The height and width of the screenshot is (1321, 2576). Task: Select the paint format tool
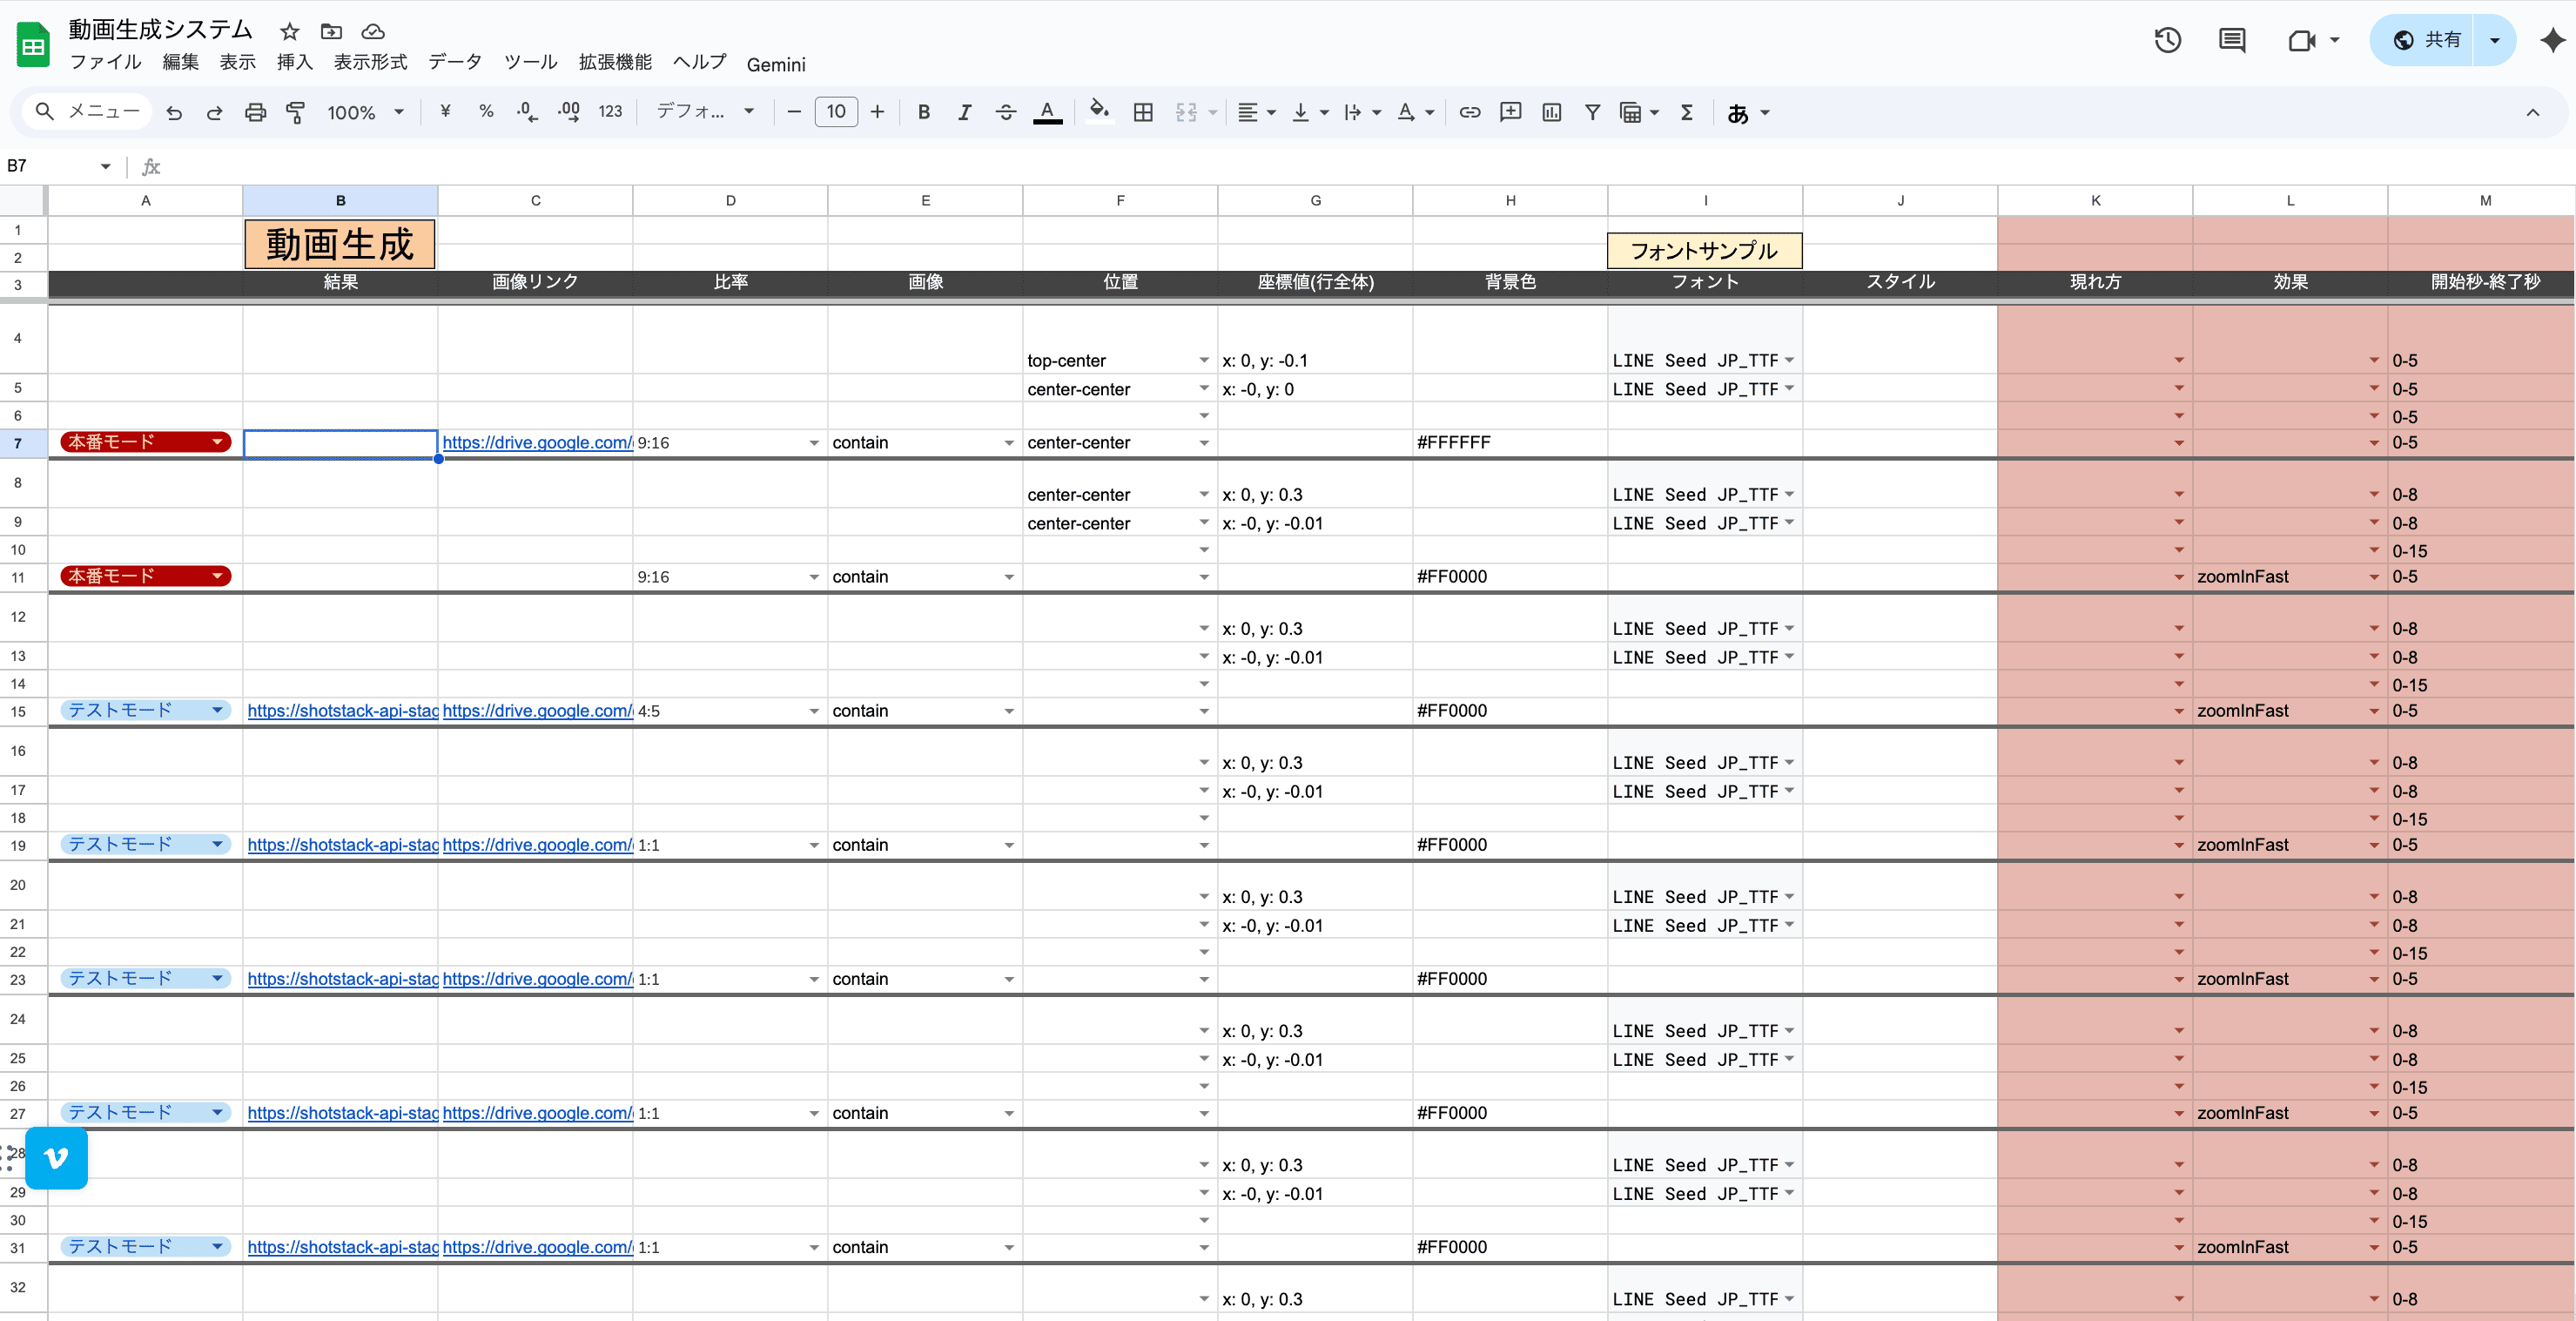pyautogui.click(x=295, y=112)
